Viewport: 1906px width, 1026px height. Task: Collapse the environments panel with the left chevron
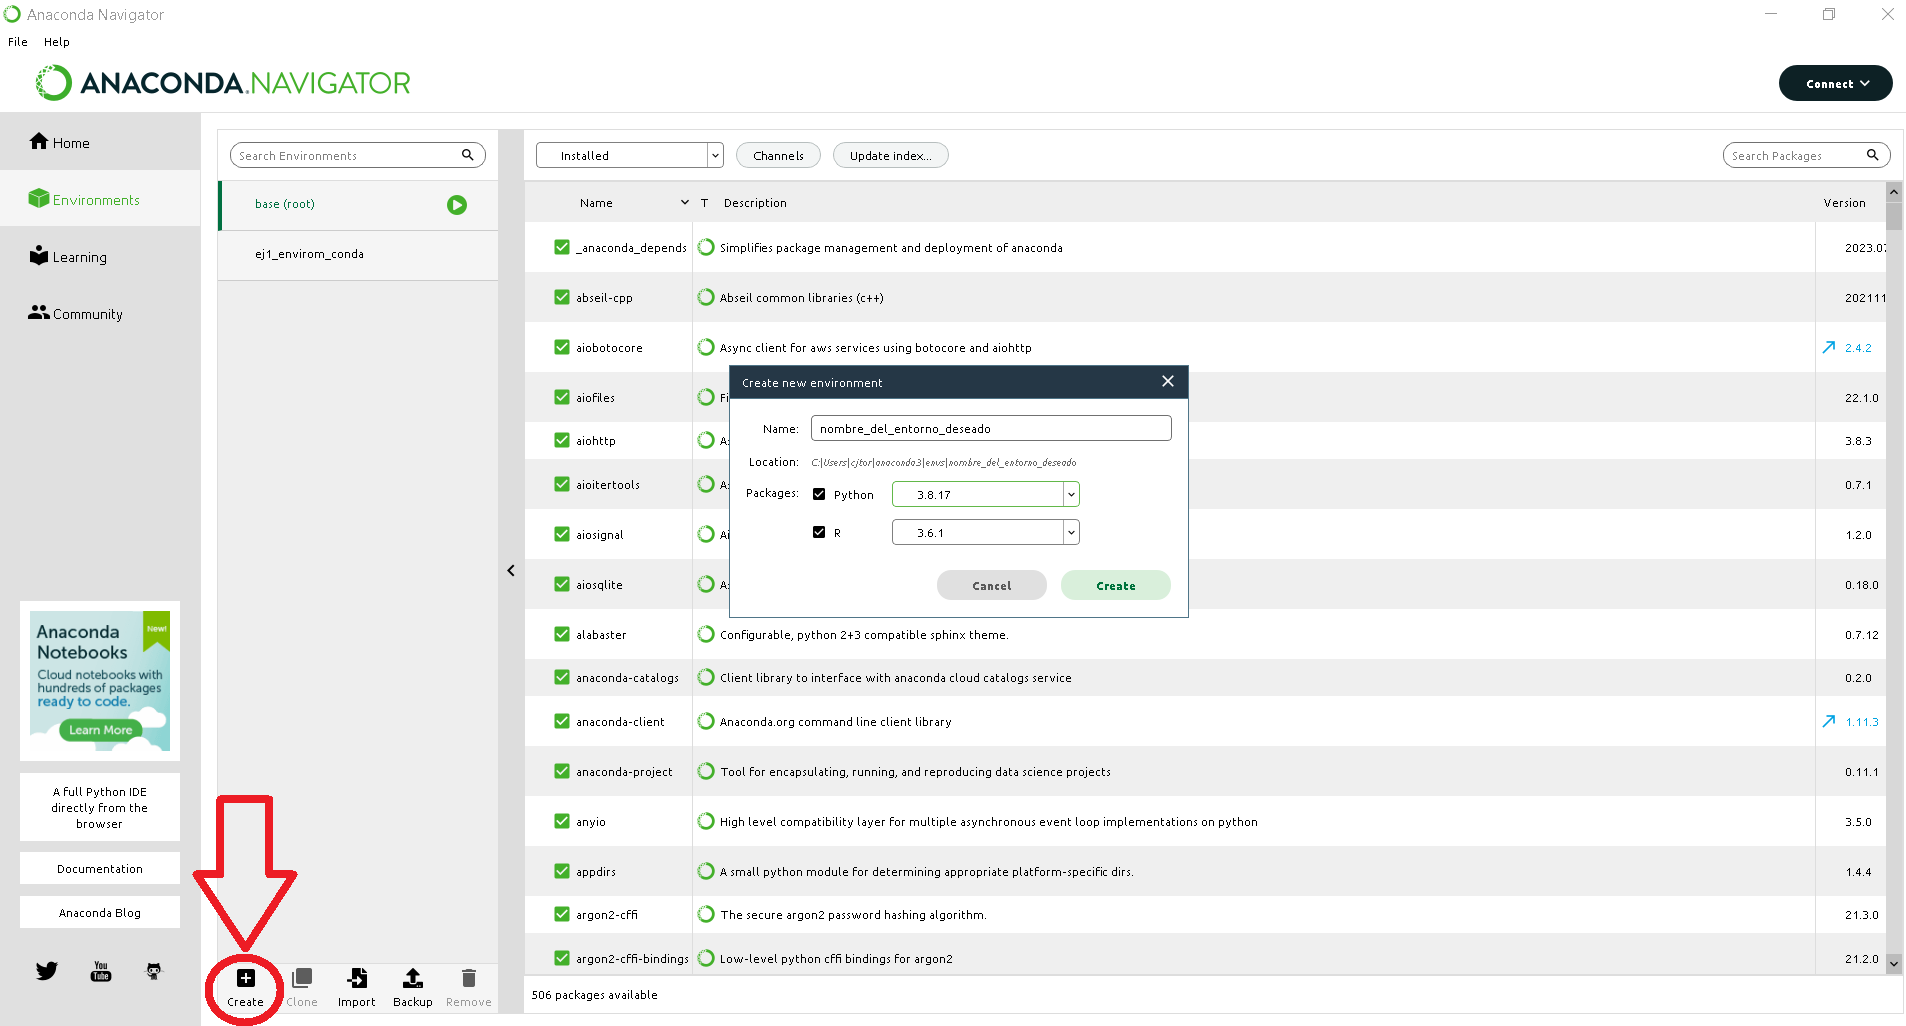[x=511, y=571]
